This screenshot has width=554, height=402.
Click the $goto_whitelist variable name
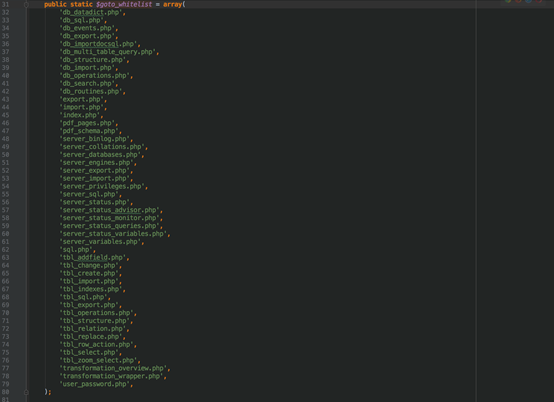[124, 4]
